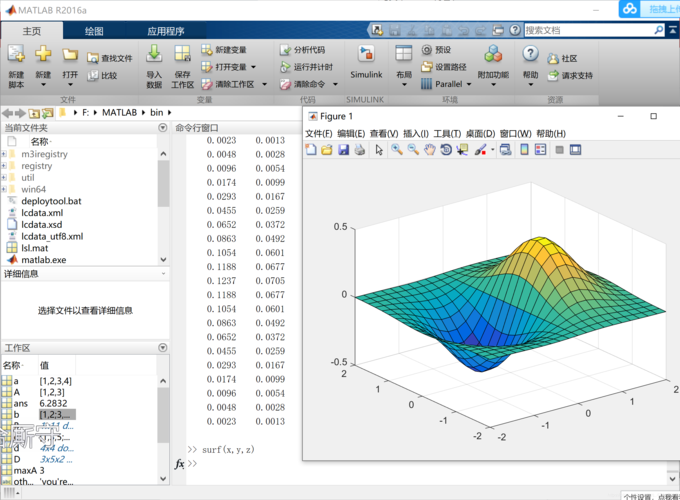680x500 pixels.
Task: Open the Parallel dropdown menu
Action: tap(469, 84)
